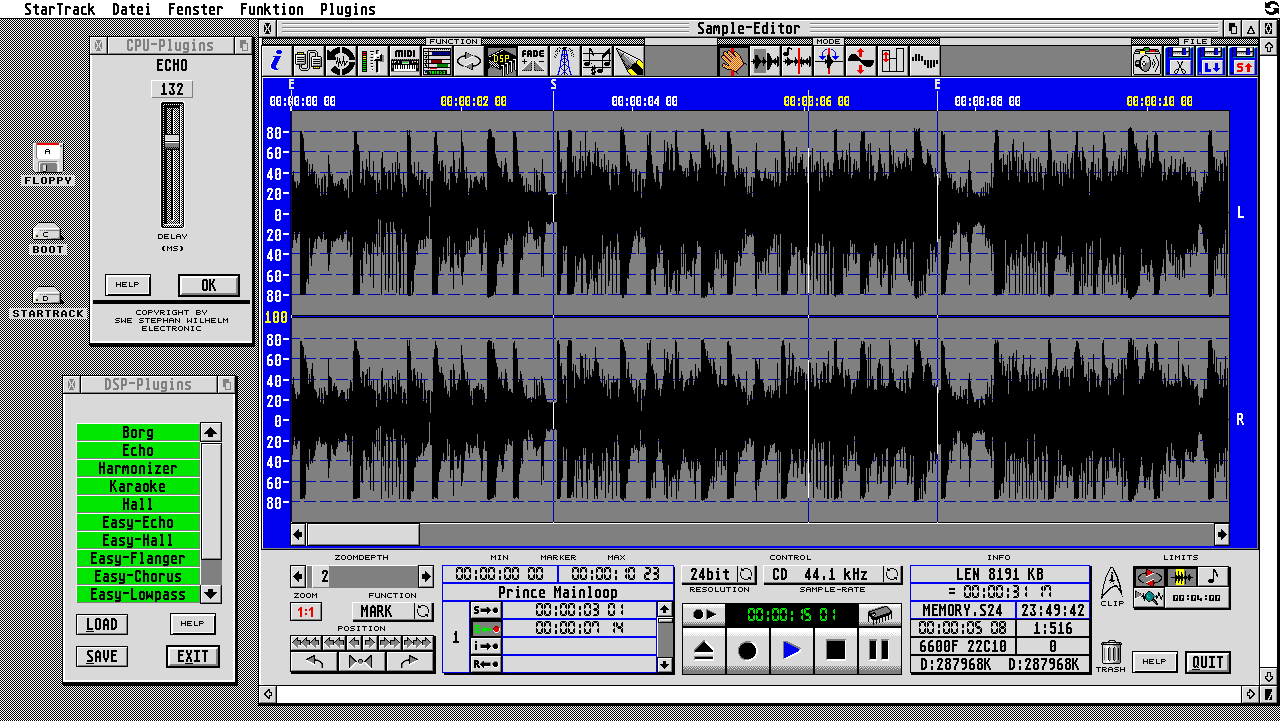This screenshot has width=1280, height=721.
Task: Click LOAD in the DSP-Plugins window
Action: coord(101,625)
